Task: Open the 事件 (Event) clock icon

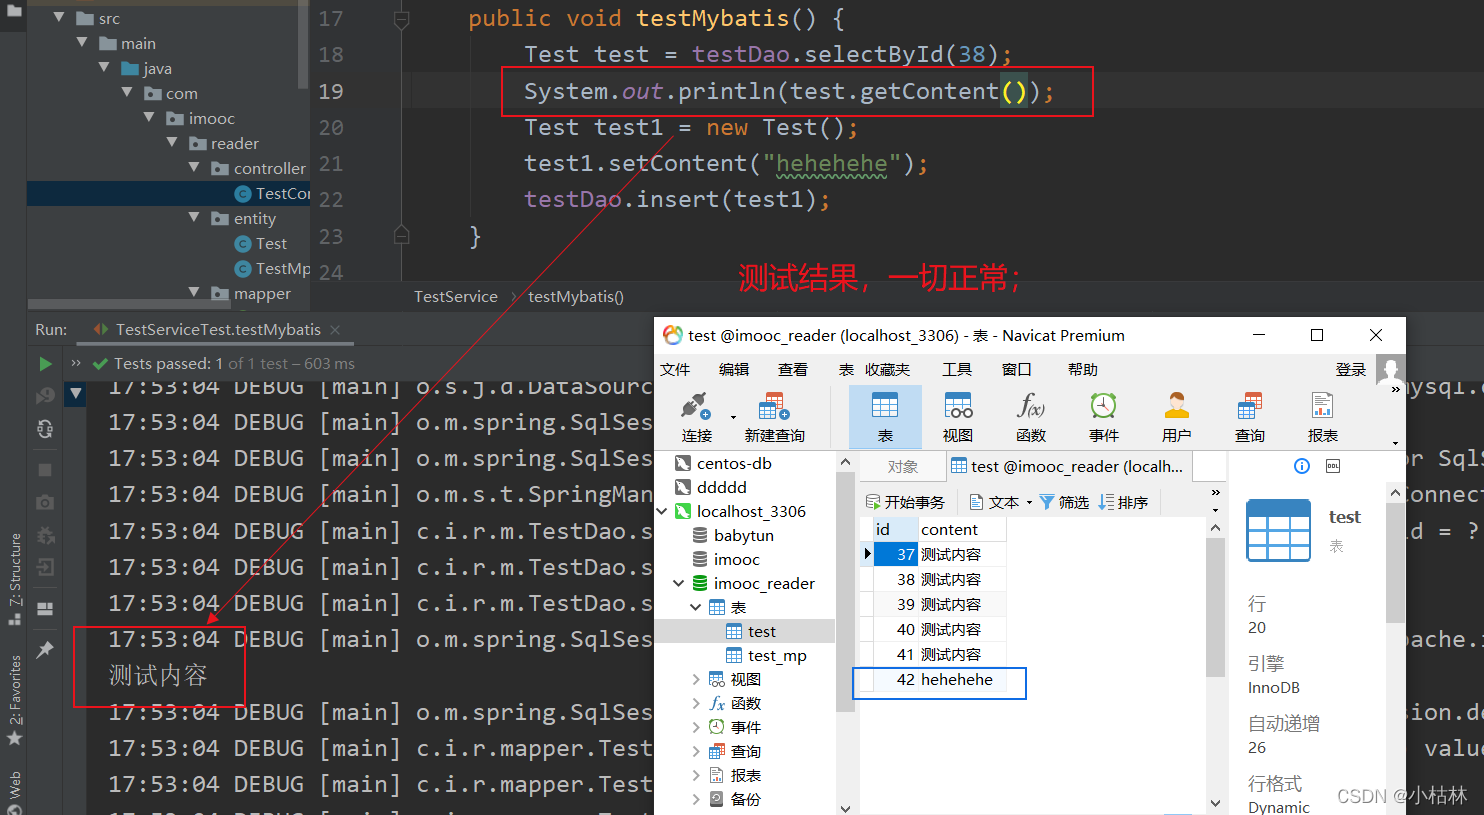Action: 1103,406
